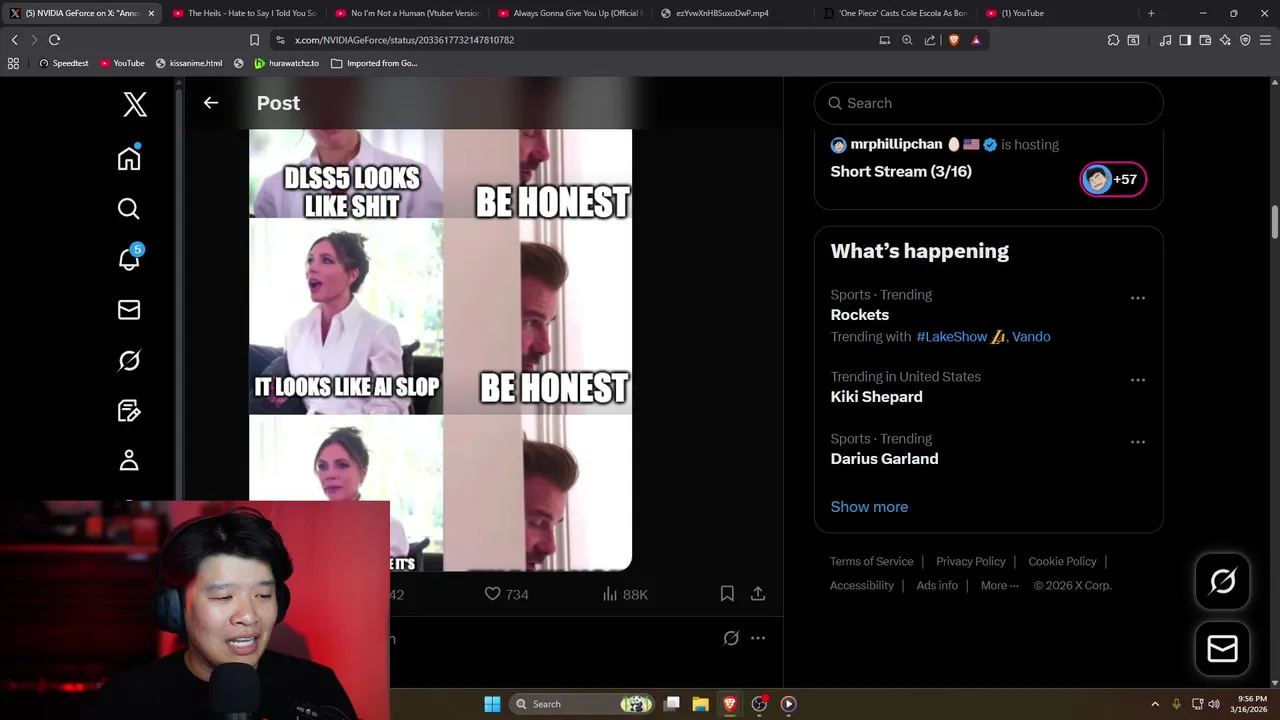Image resolution: width=1280 pixels, height=720 pixels.
Task: Open floating Grok button at bottom right
Action: 1222,581
